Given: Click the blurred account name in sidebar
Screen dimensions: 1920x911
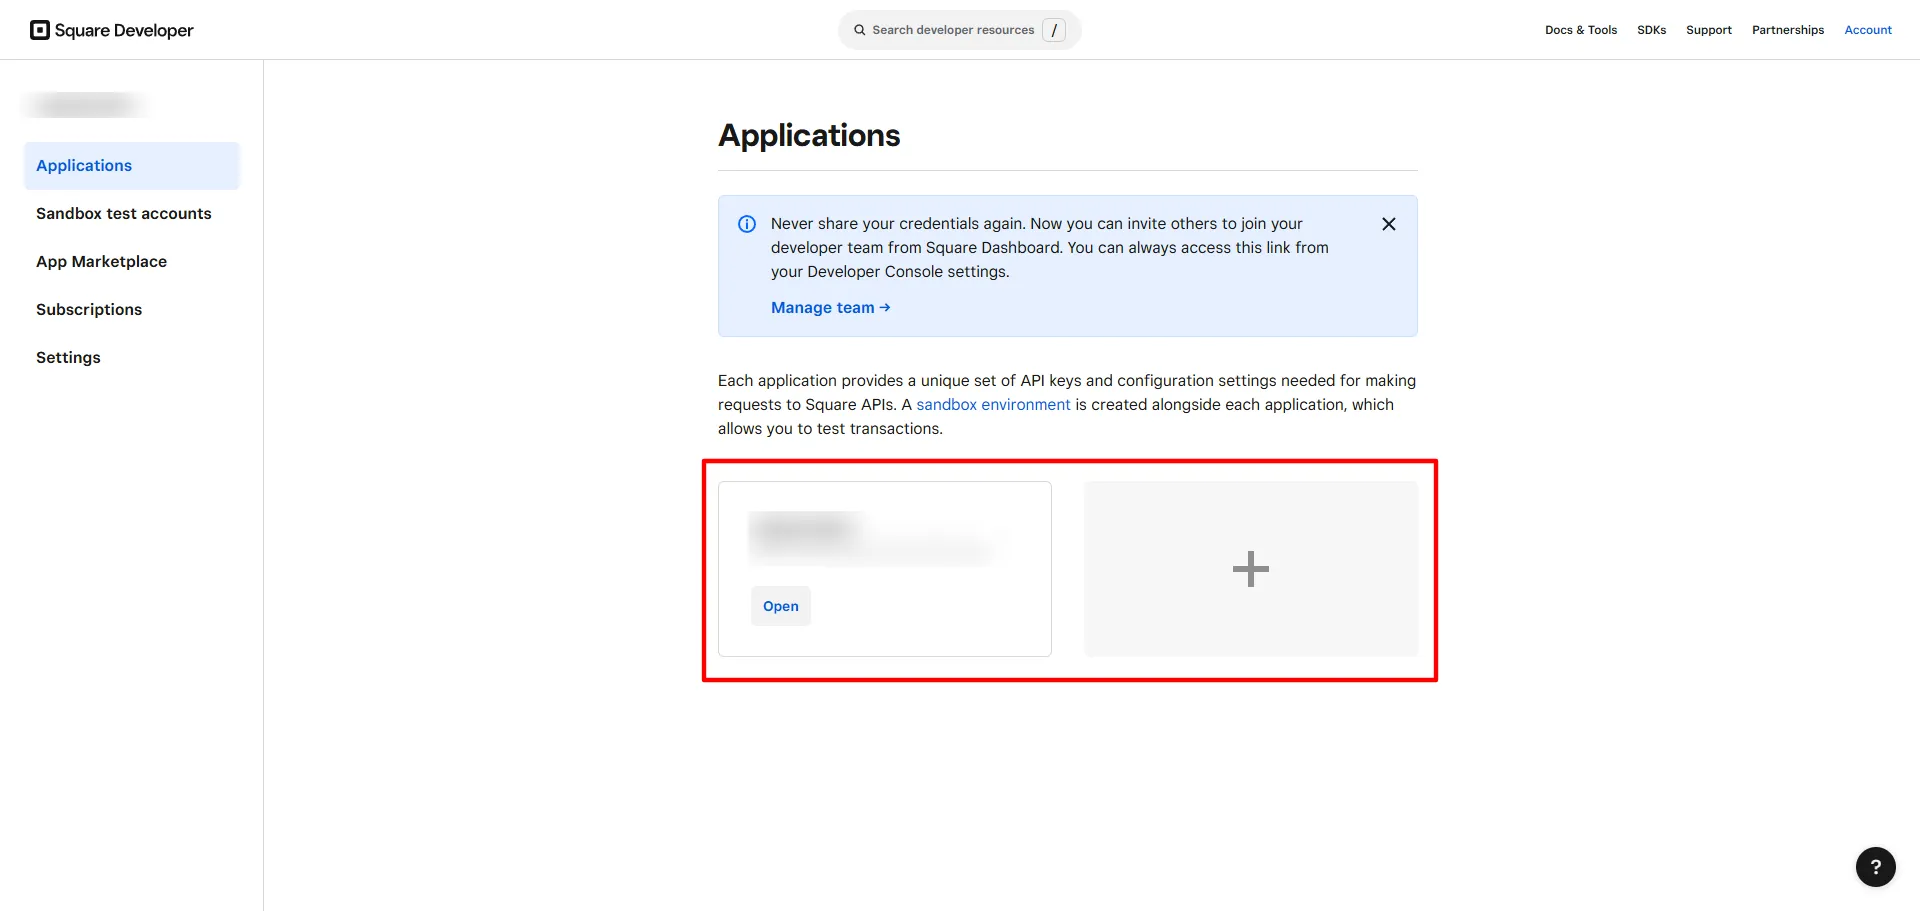Looking at the screenshot, I should (85, 105).
